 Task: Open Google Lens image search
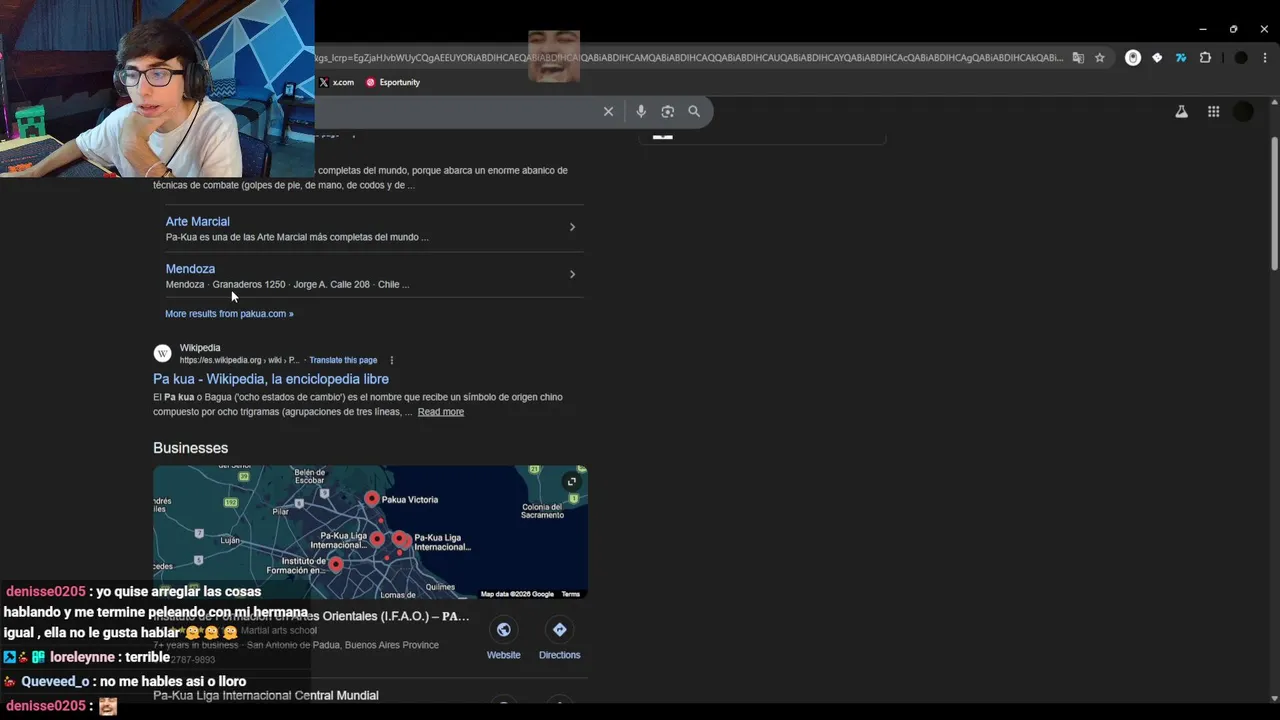668,112
